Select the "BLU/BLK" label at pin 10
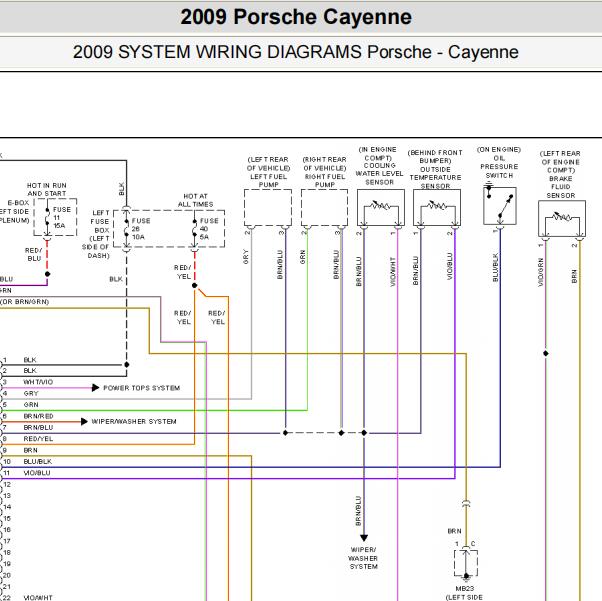The image size is (602, 601). [x=38, y=462]
